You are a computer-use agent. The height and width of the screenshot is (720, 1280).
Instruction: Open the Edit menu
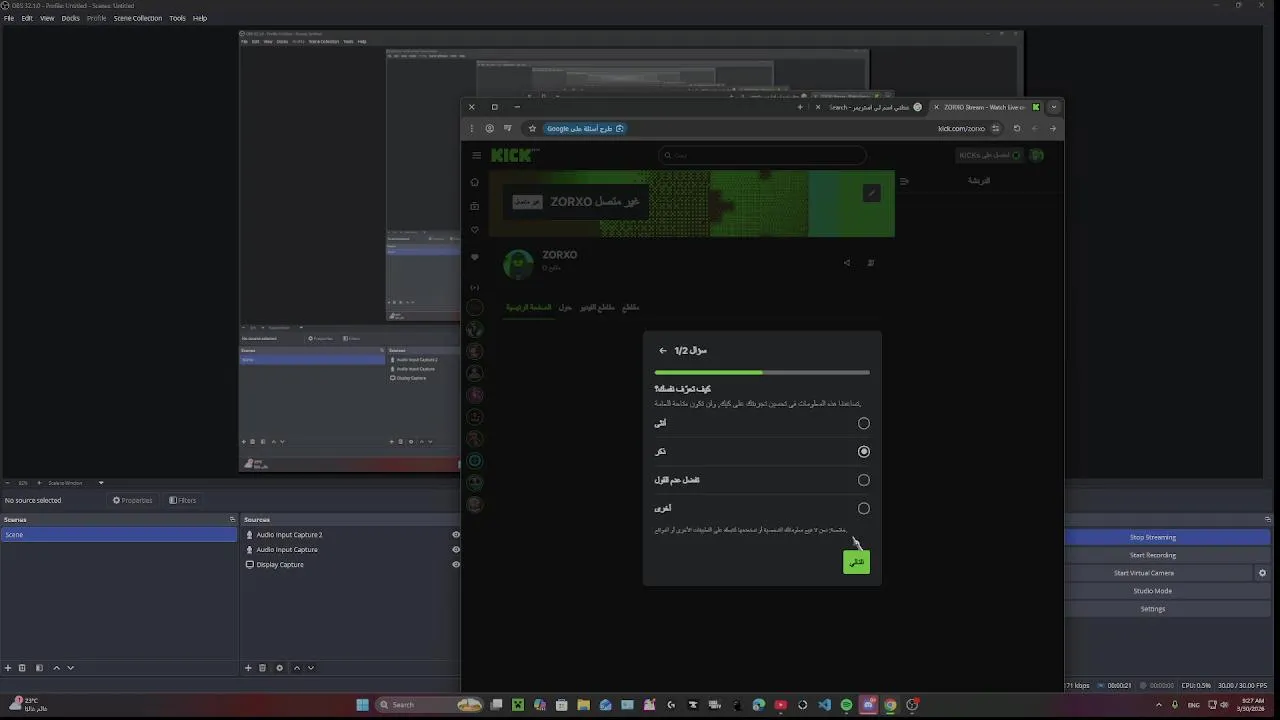point(27,18)
